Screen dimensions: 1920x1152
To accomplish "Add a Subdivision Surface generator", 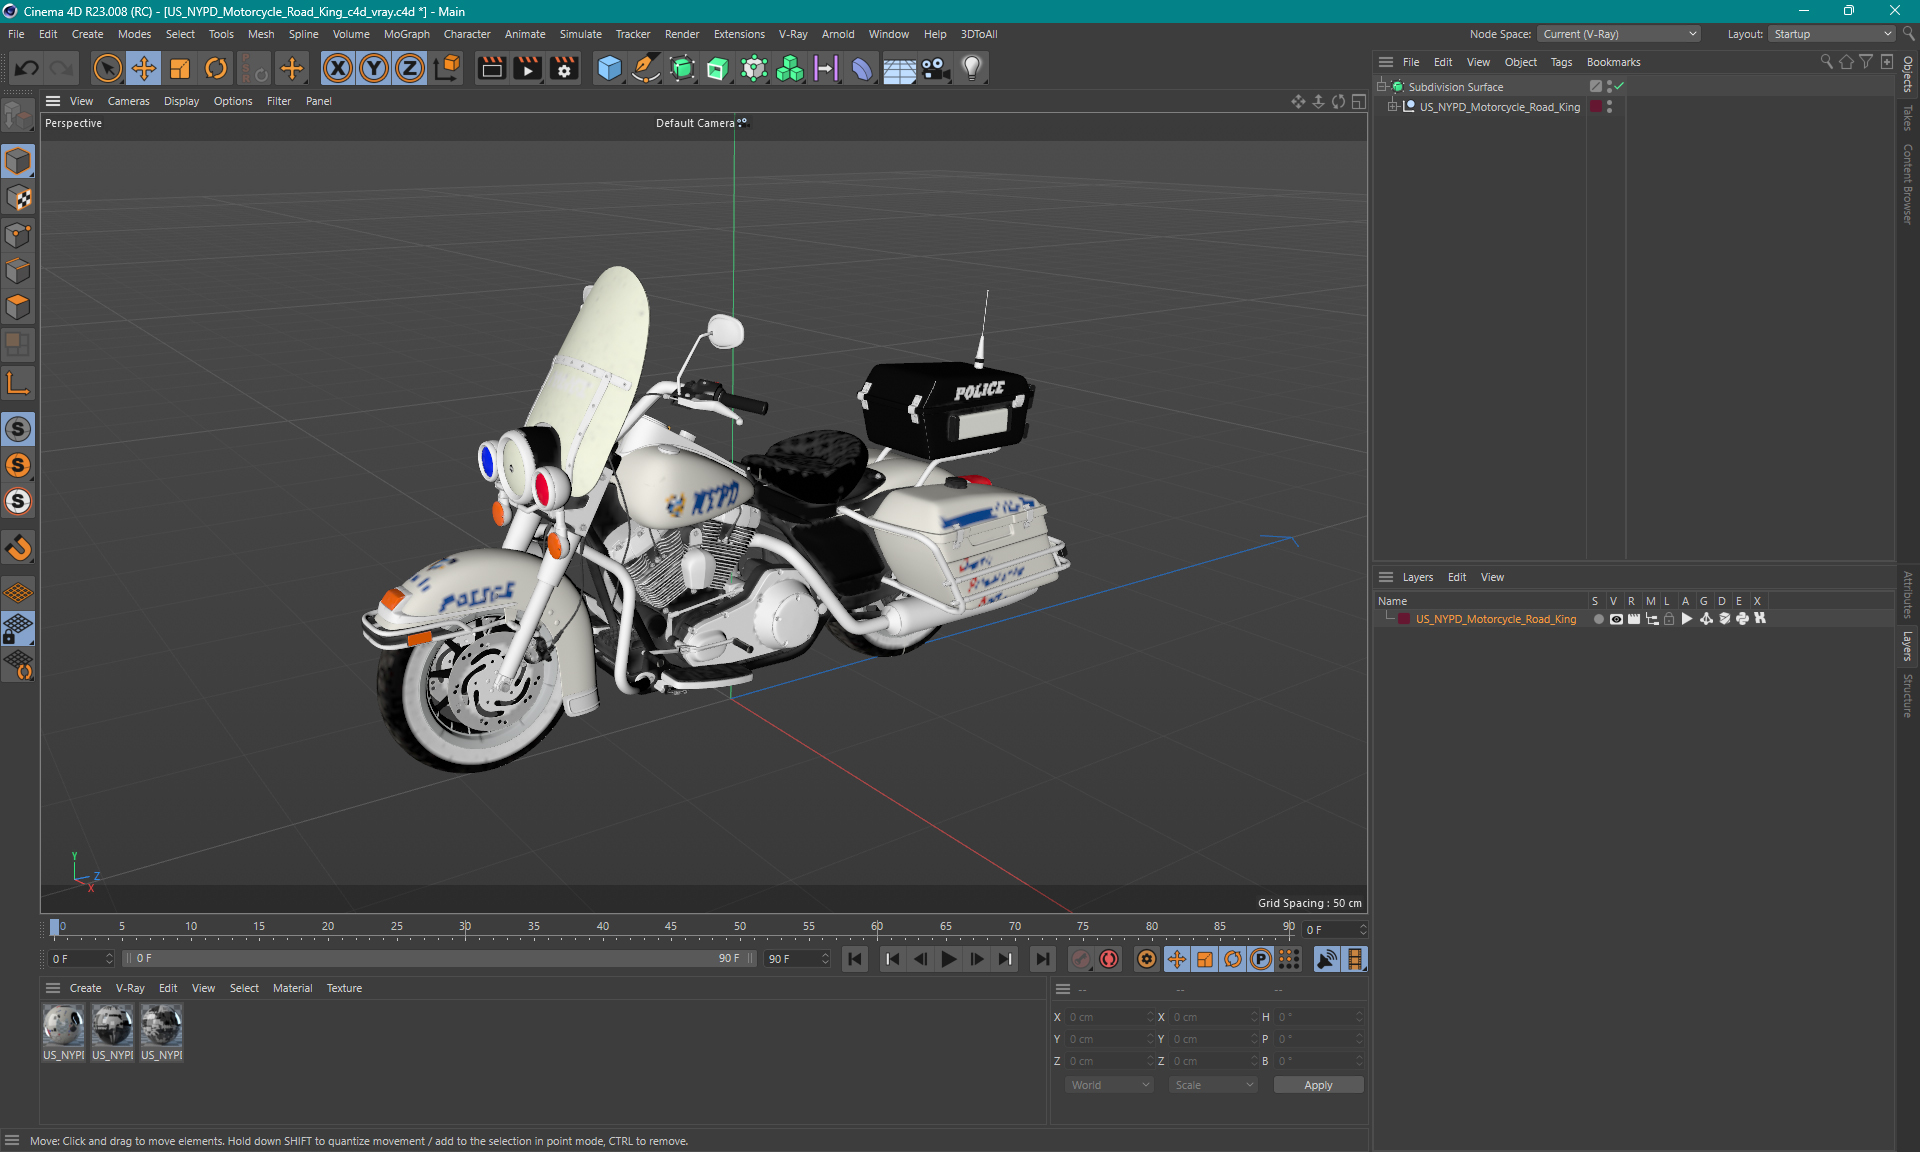I will [682, 68].
